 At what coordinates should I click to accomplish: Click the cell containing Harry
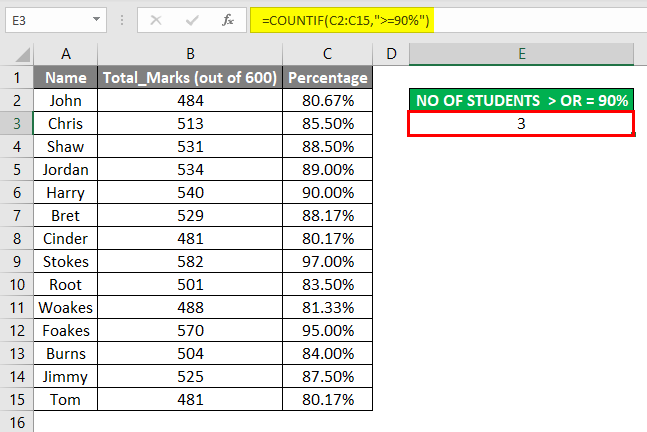tap(66, 192)
